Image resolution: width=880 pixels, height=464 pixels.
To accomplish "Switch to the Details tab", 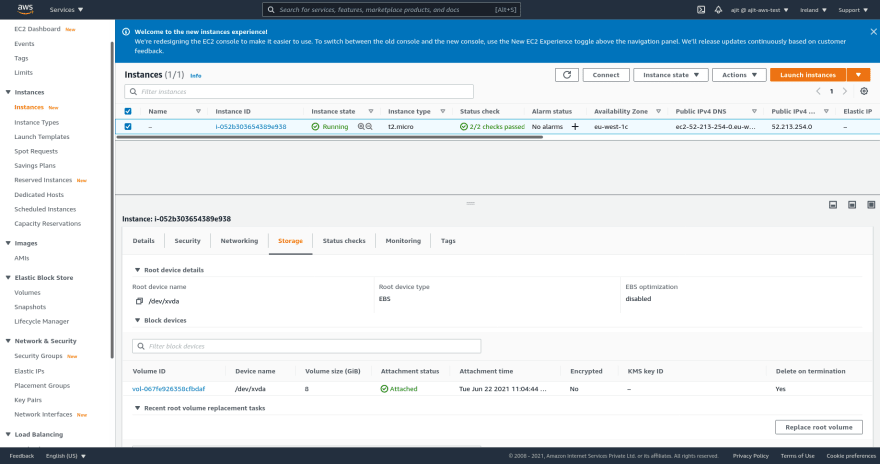I will [x=144, y=241].
